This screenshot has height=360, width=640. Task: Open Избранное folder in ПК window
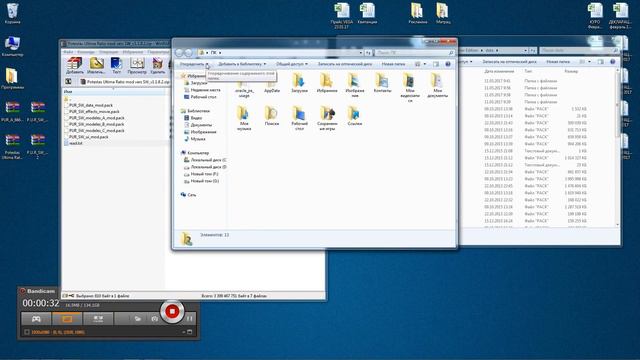327,83
